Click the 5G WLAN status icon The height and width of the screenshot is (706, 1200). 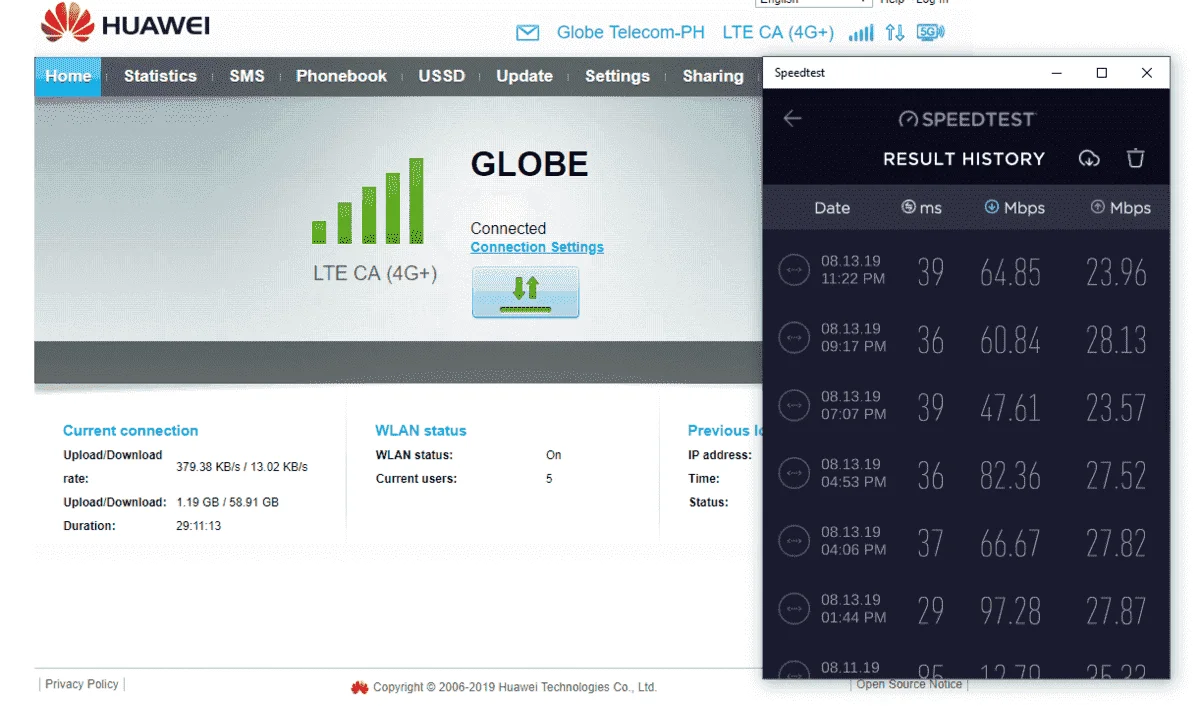click(x=930, y=33)
